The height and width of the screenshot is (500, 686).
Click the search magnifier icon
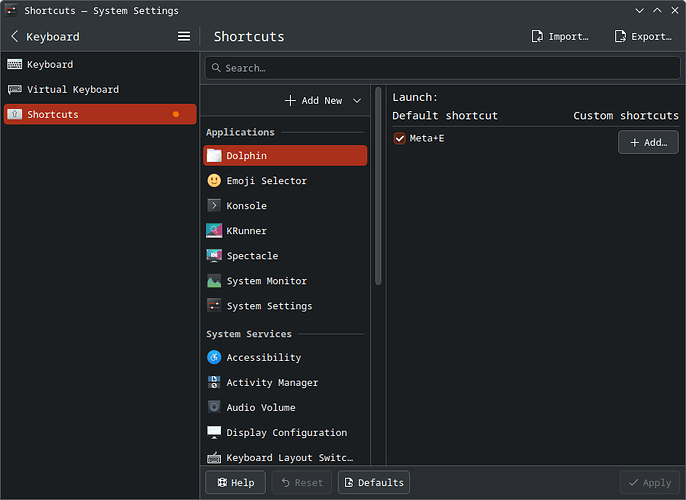click(216, 68)
